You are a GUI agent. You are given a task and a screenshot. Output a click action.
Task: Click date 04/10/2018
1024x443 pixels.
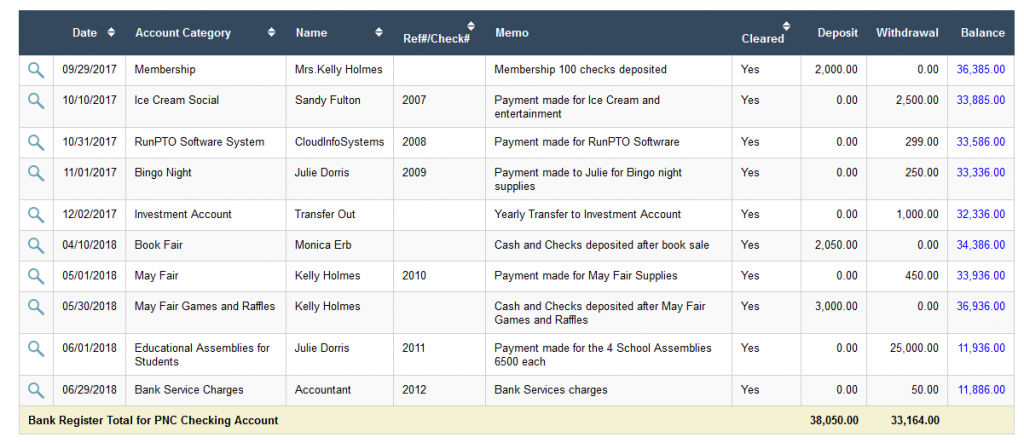(89, 245)
